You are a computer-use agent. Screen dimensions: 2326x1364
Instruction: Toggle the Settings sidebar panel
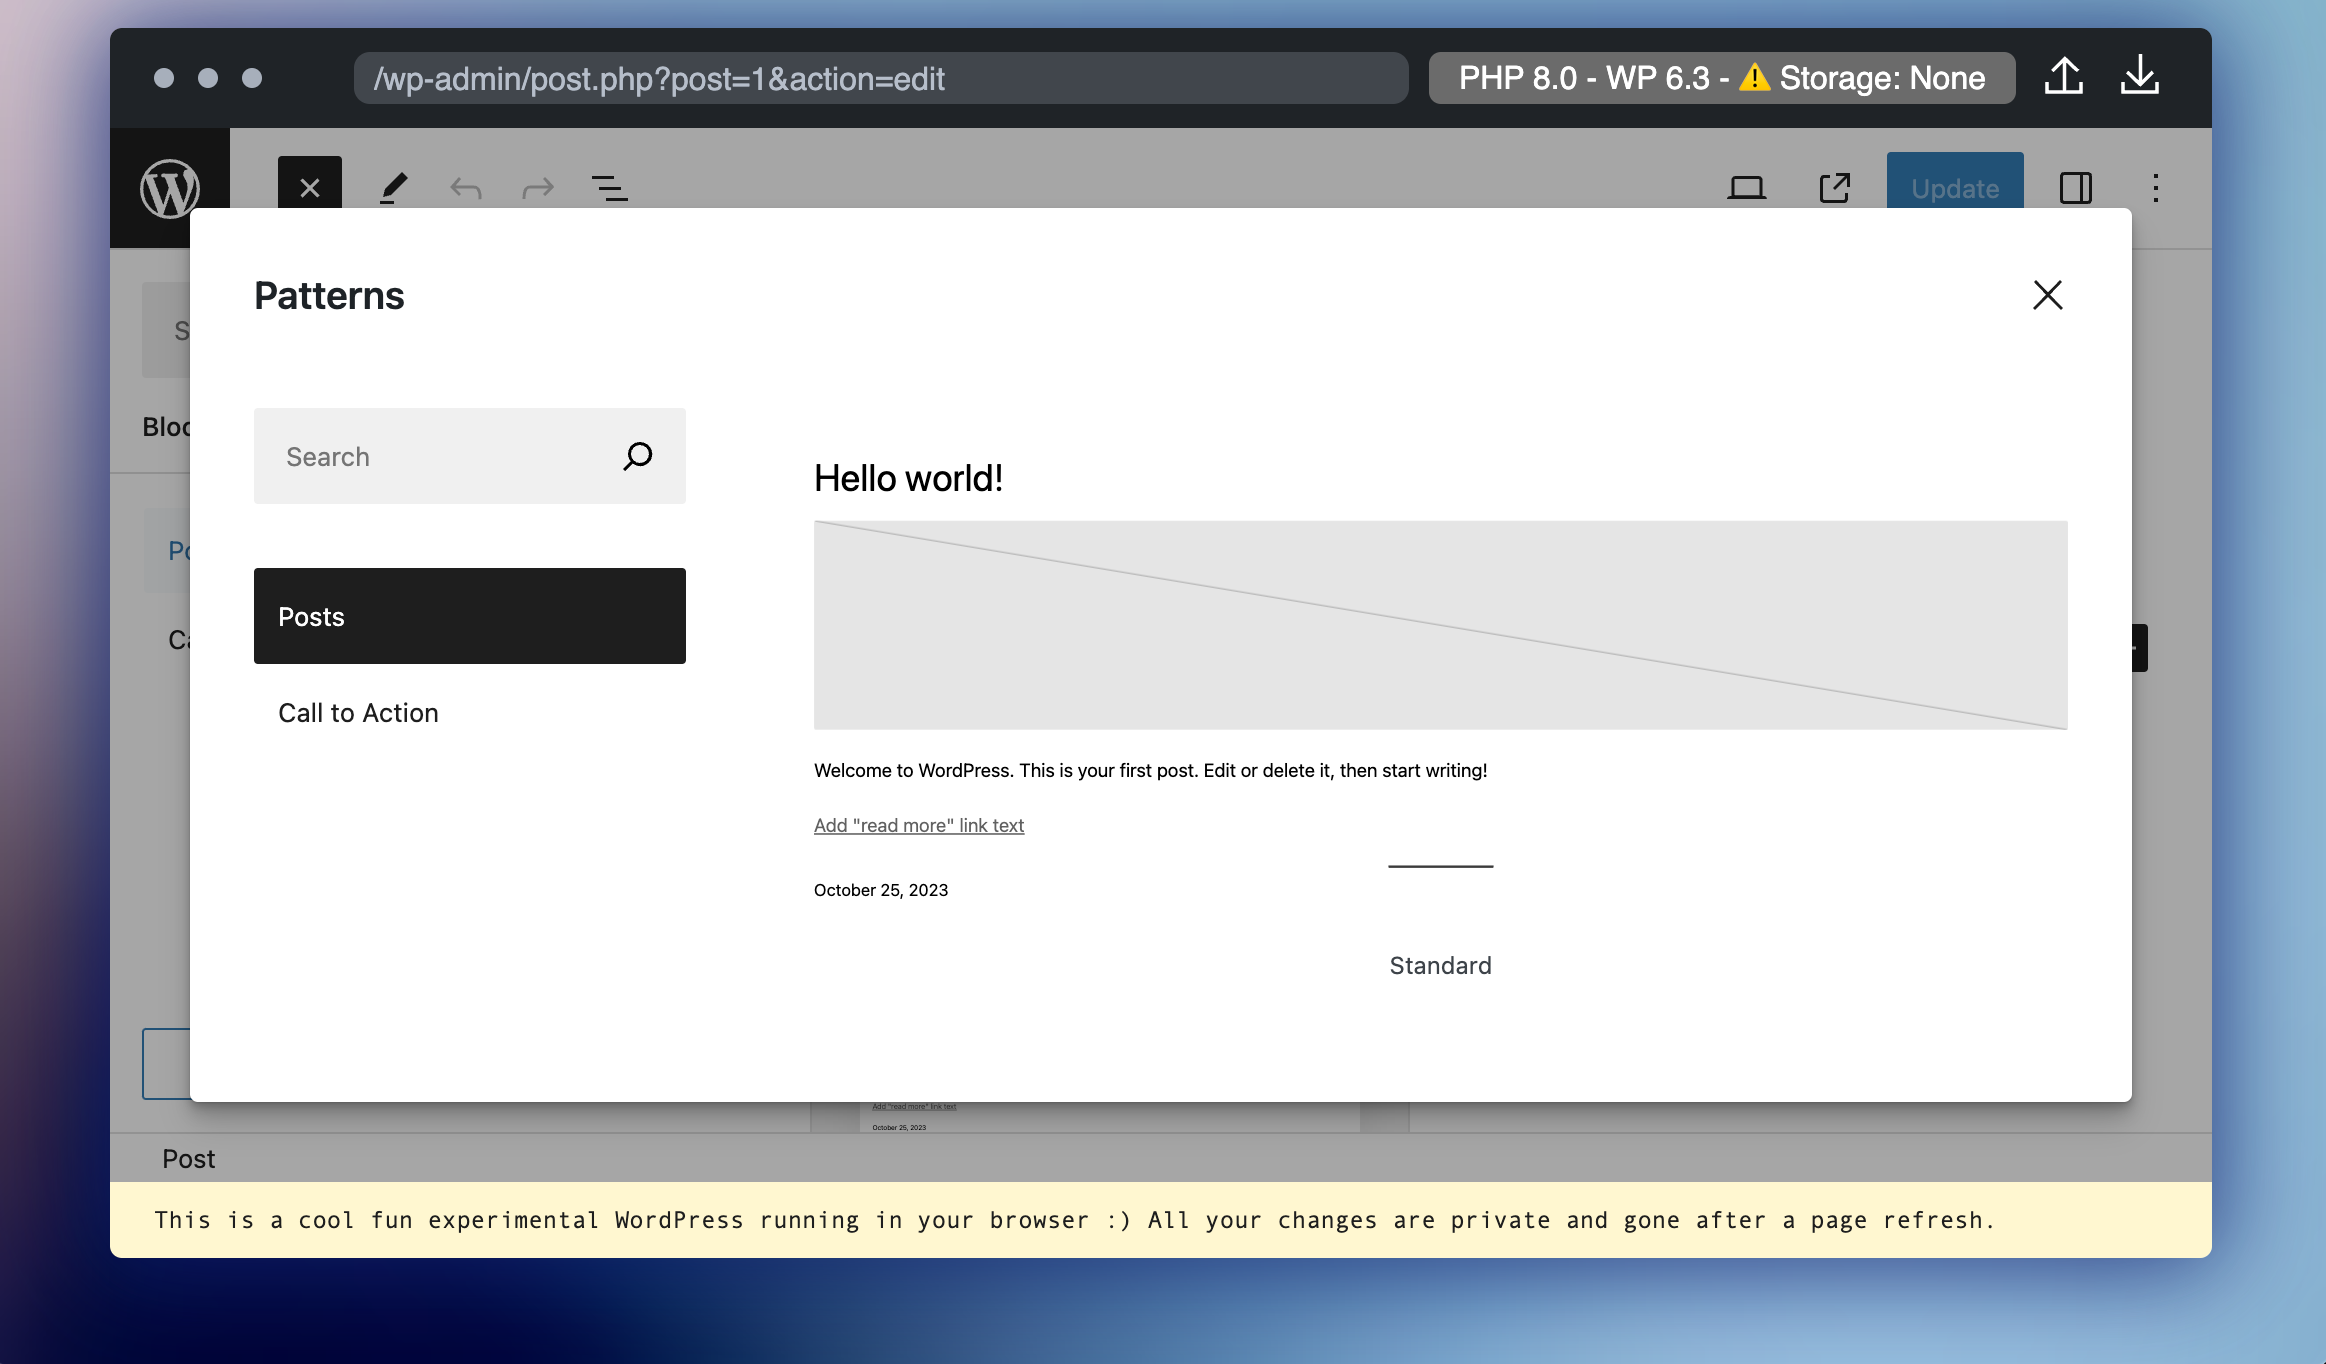pyautogui.click(x=2076, y=188)
